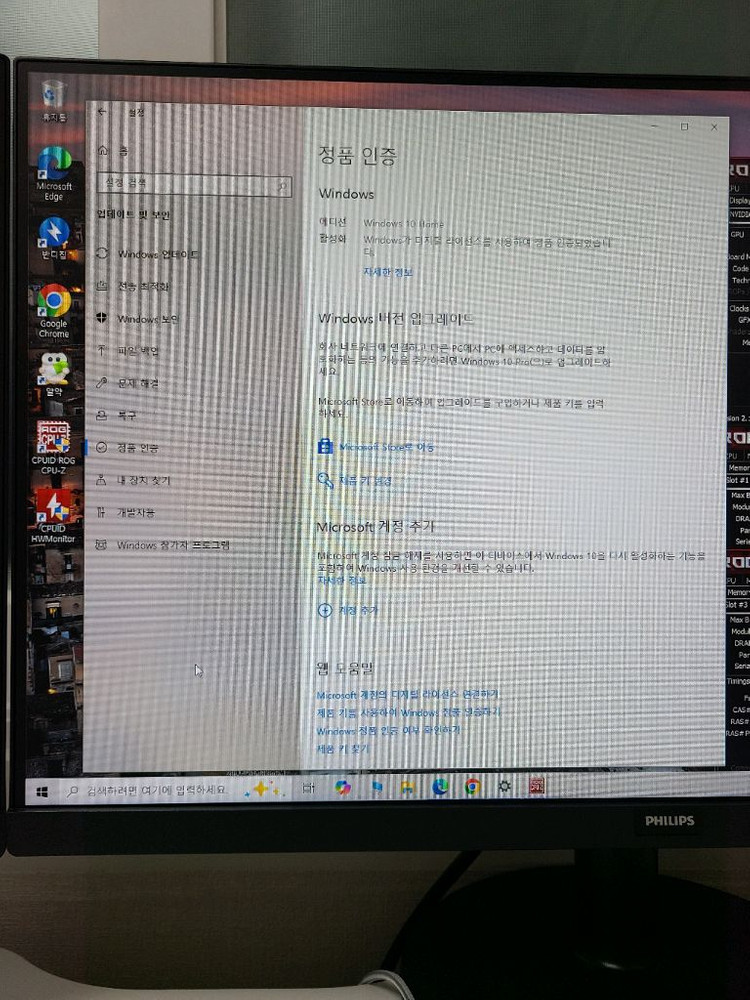Maximize the Settings window
750x1000 pixels.
coord(684,127)
